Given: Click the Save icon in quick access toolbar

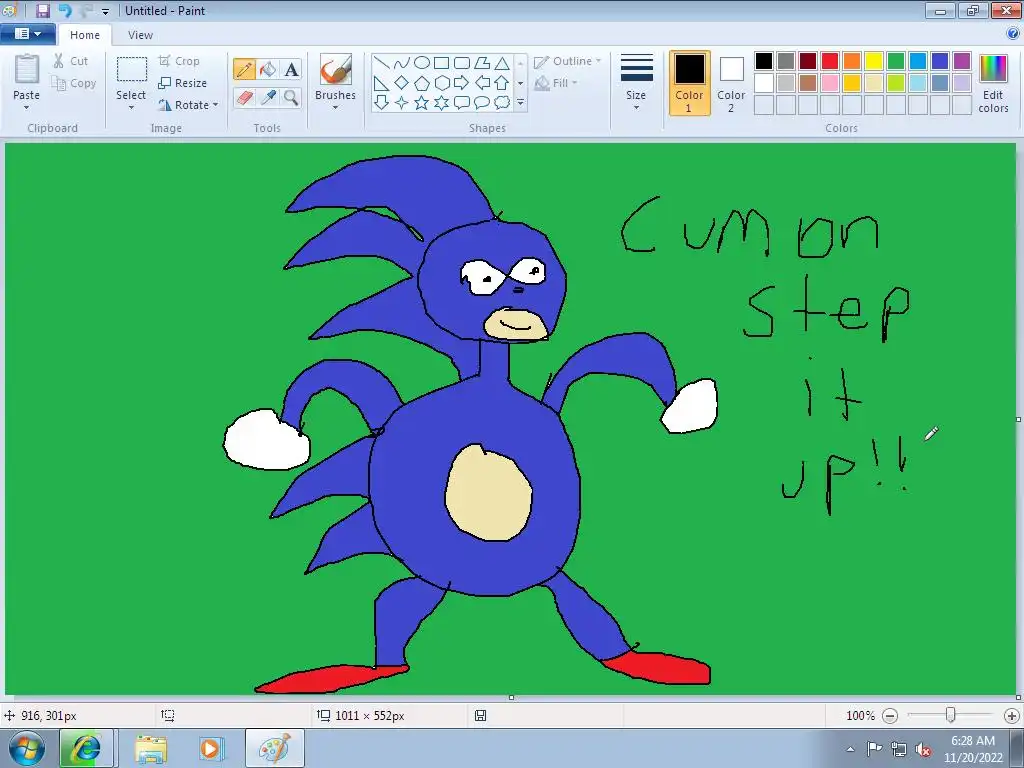Looking at the screenshot, I should click(43, 10).
